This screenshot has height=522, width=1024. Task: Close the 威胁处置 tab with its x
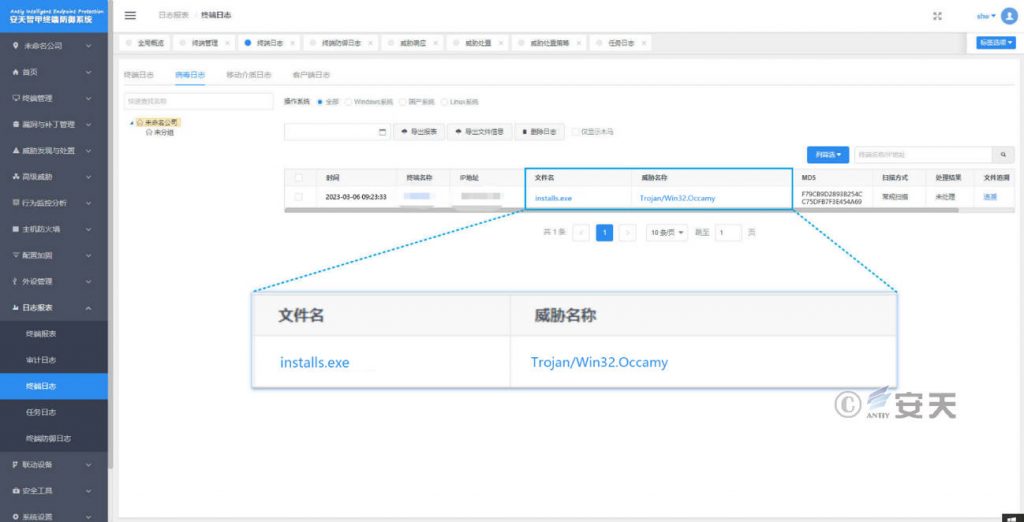click(x=500, y=43)
